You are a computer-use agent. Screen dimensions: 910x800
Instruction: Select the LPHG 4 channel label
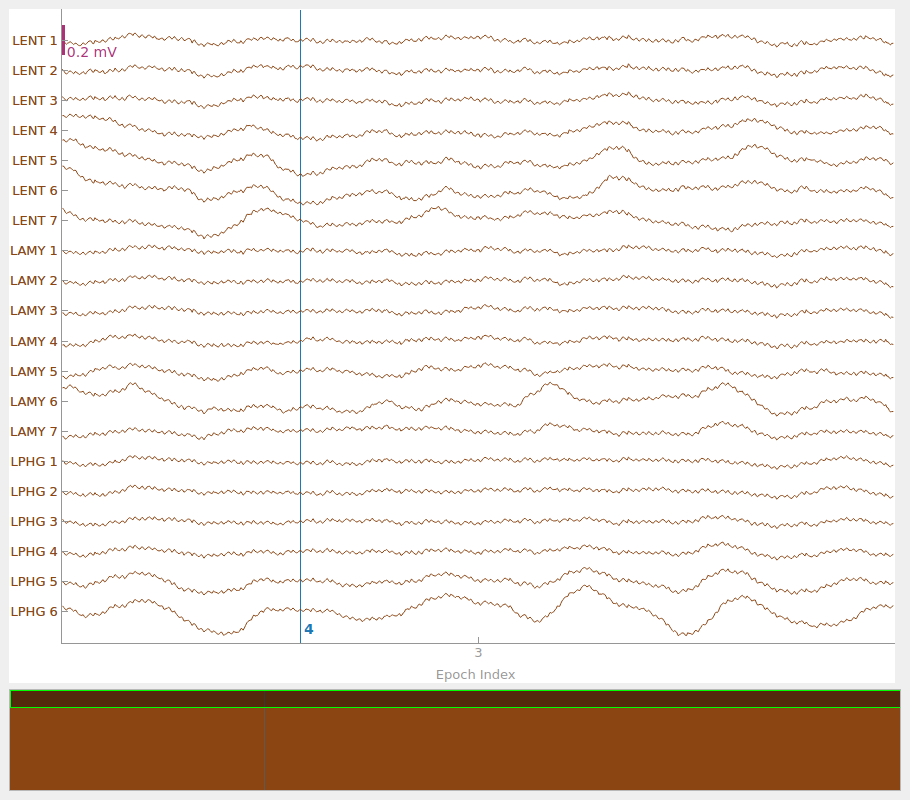[x=34, y=552]
